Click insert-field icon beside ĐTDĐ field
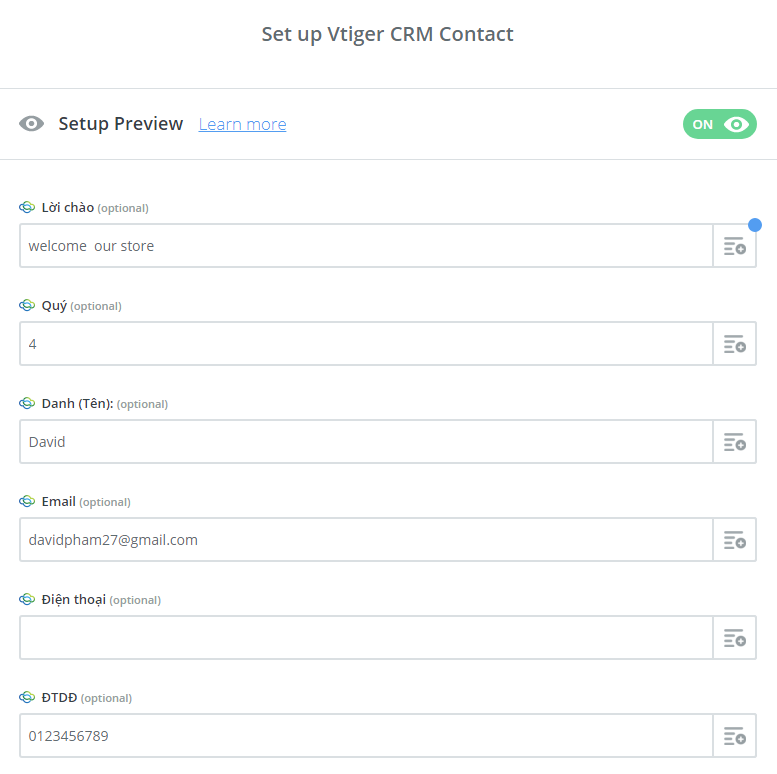777x774 pixels. coord(735,736)
